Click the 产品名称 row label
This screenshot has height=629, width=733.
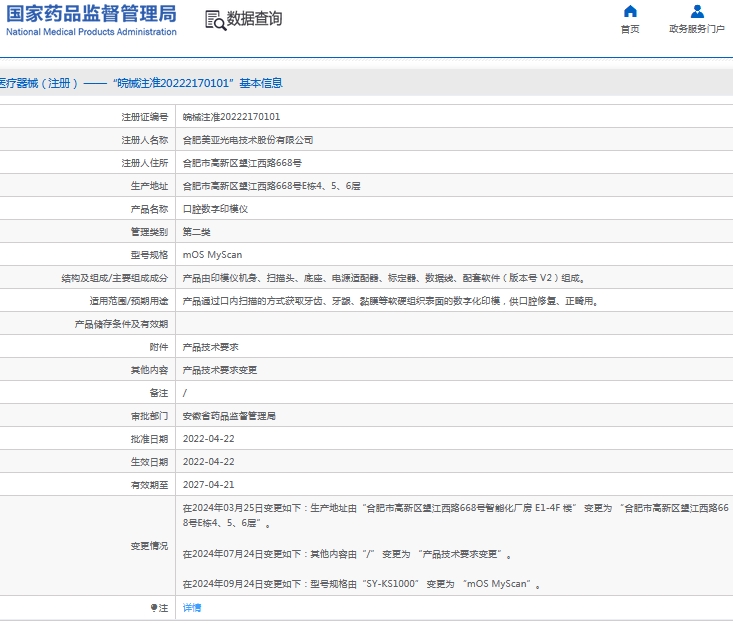(x=149, y=209)
